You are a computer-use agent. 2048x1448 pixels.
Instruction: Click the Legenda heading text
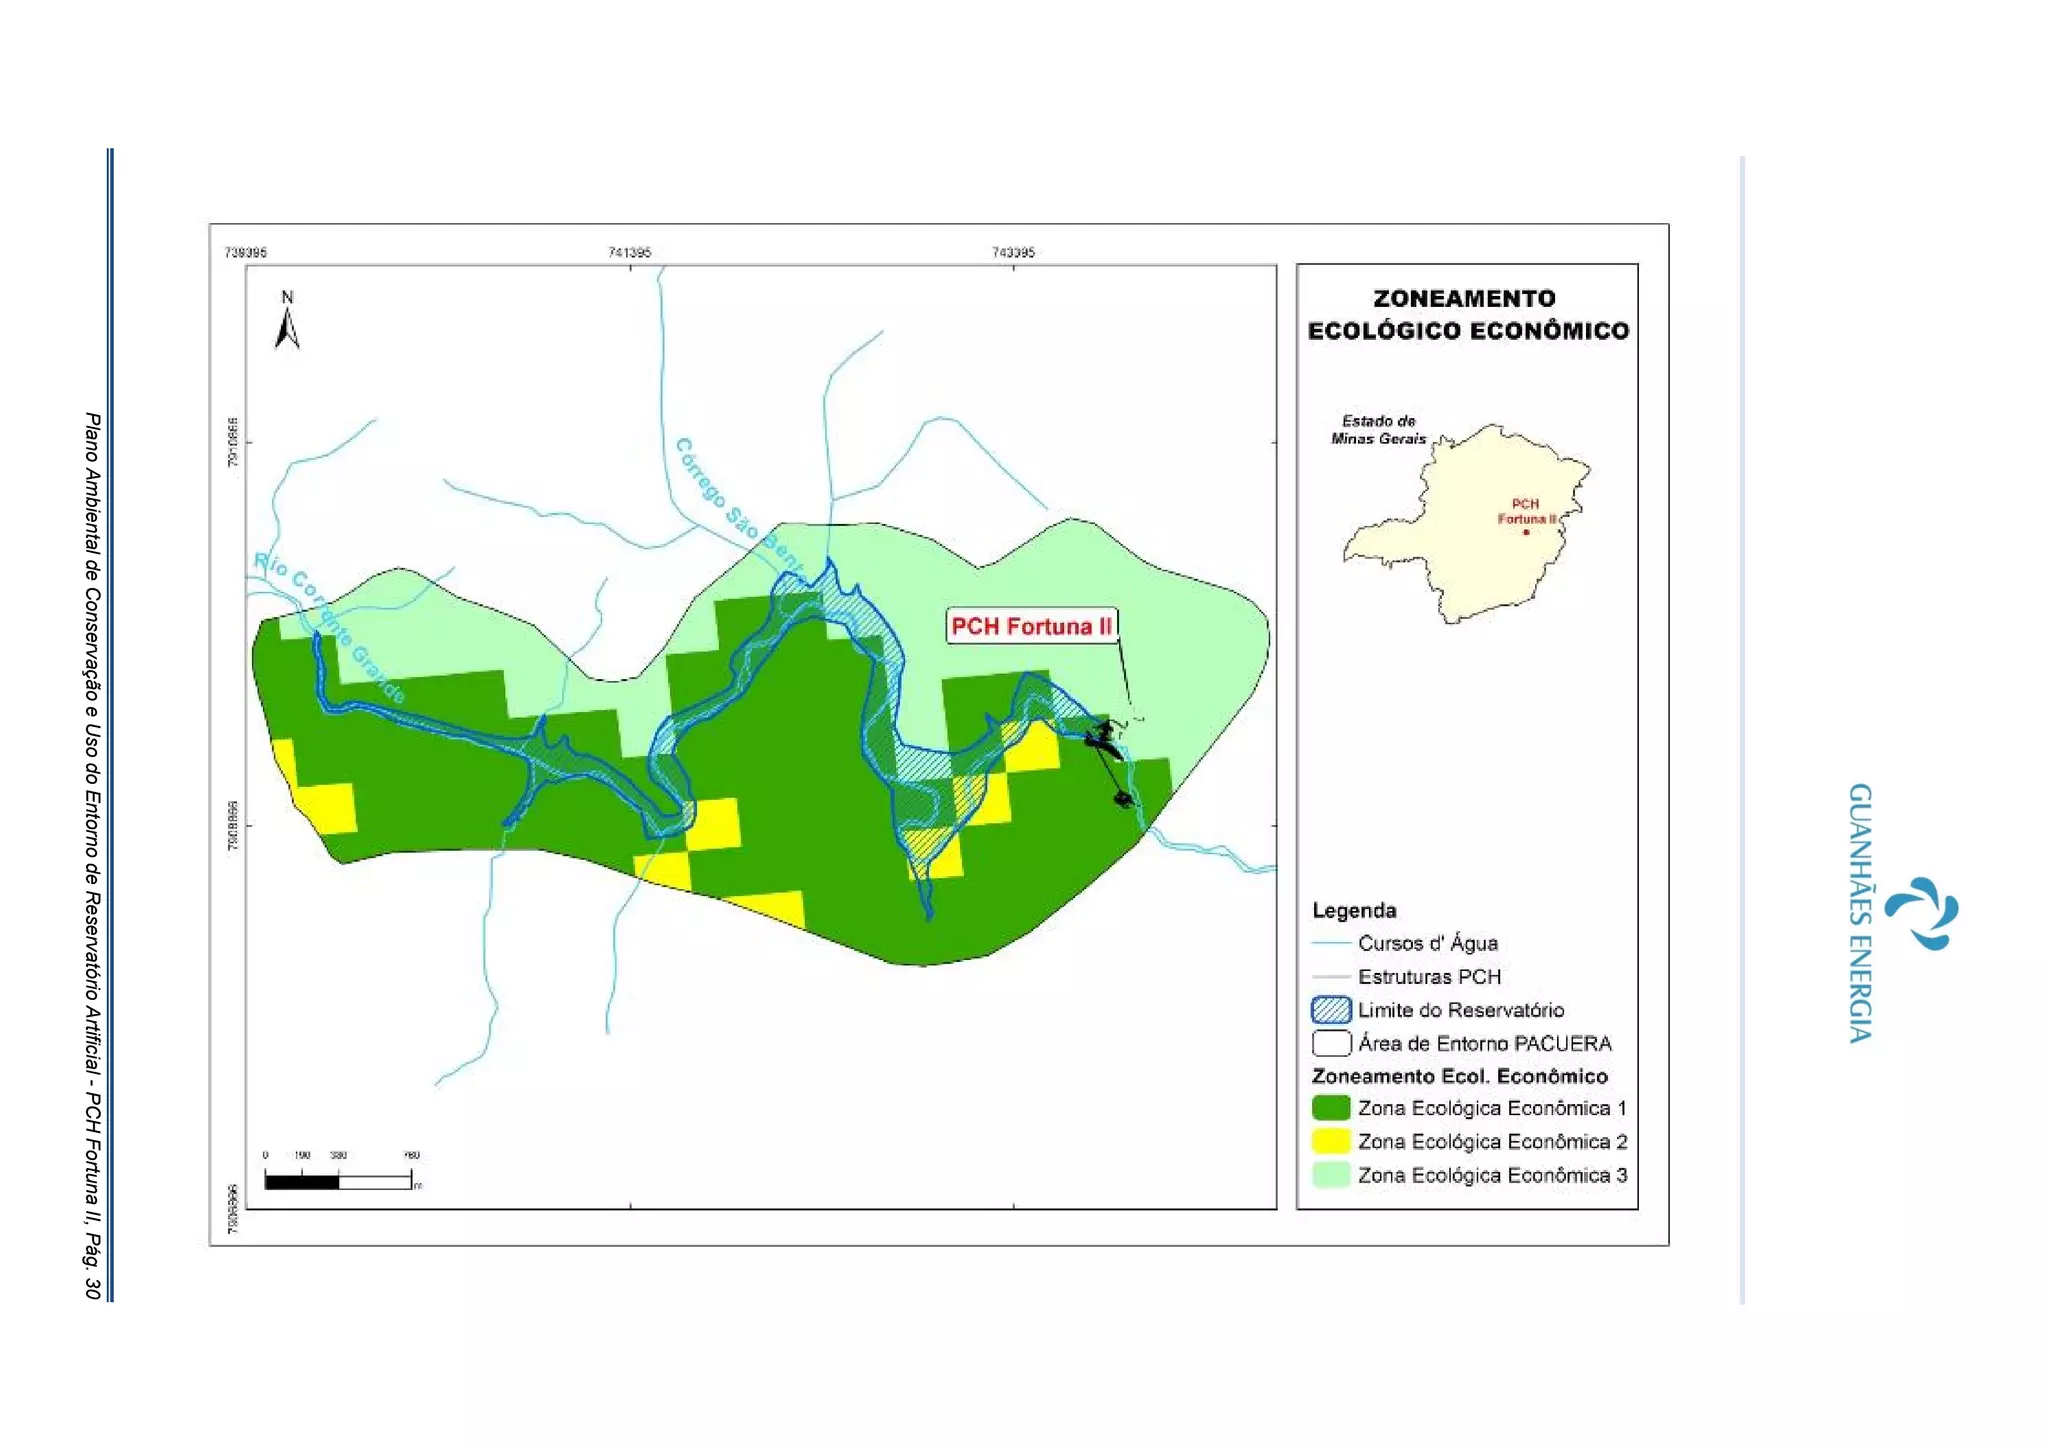(1354, 910)
